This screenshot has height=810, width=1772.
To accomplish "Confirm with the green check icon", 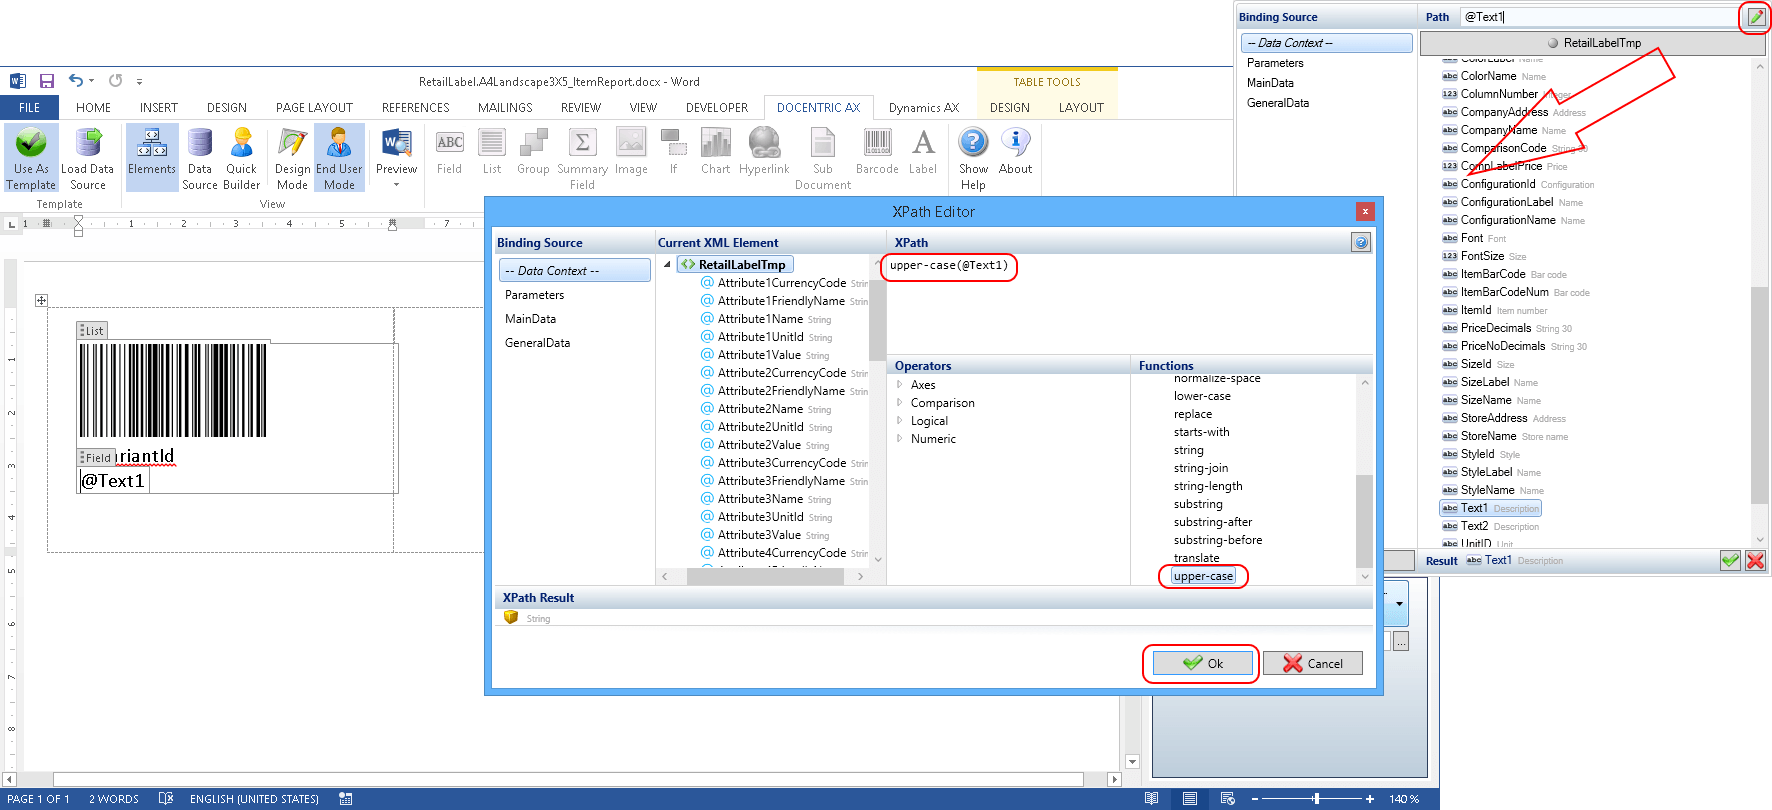I will coord(1730,561).
